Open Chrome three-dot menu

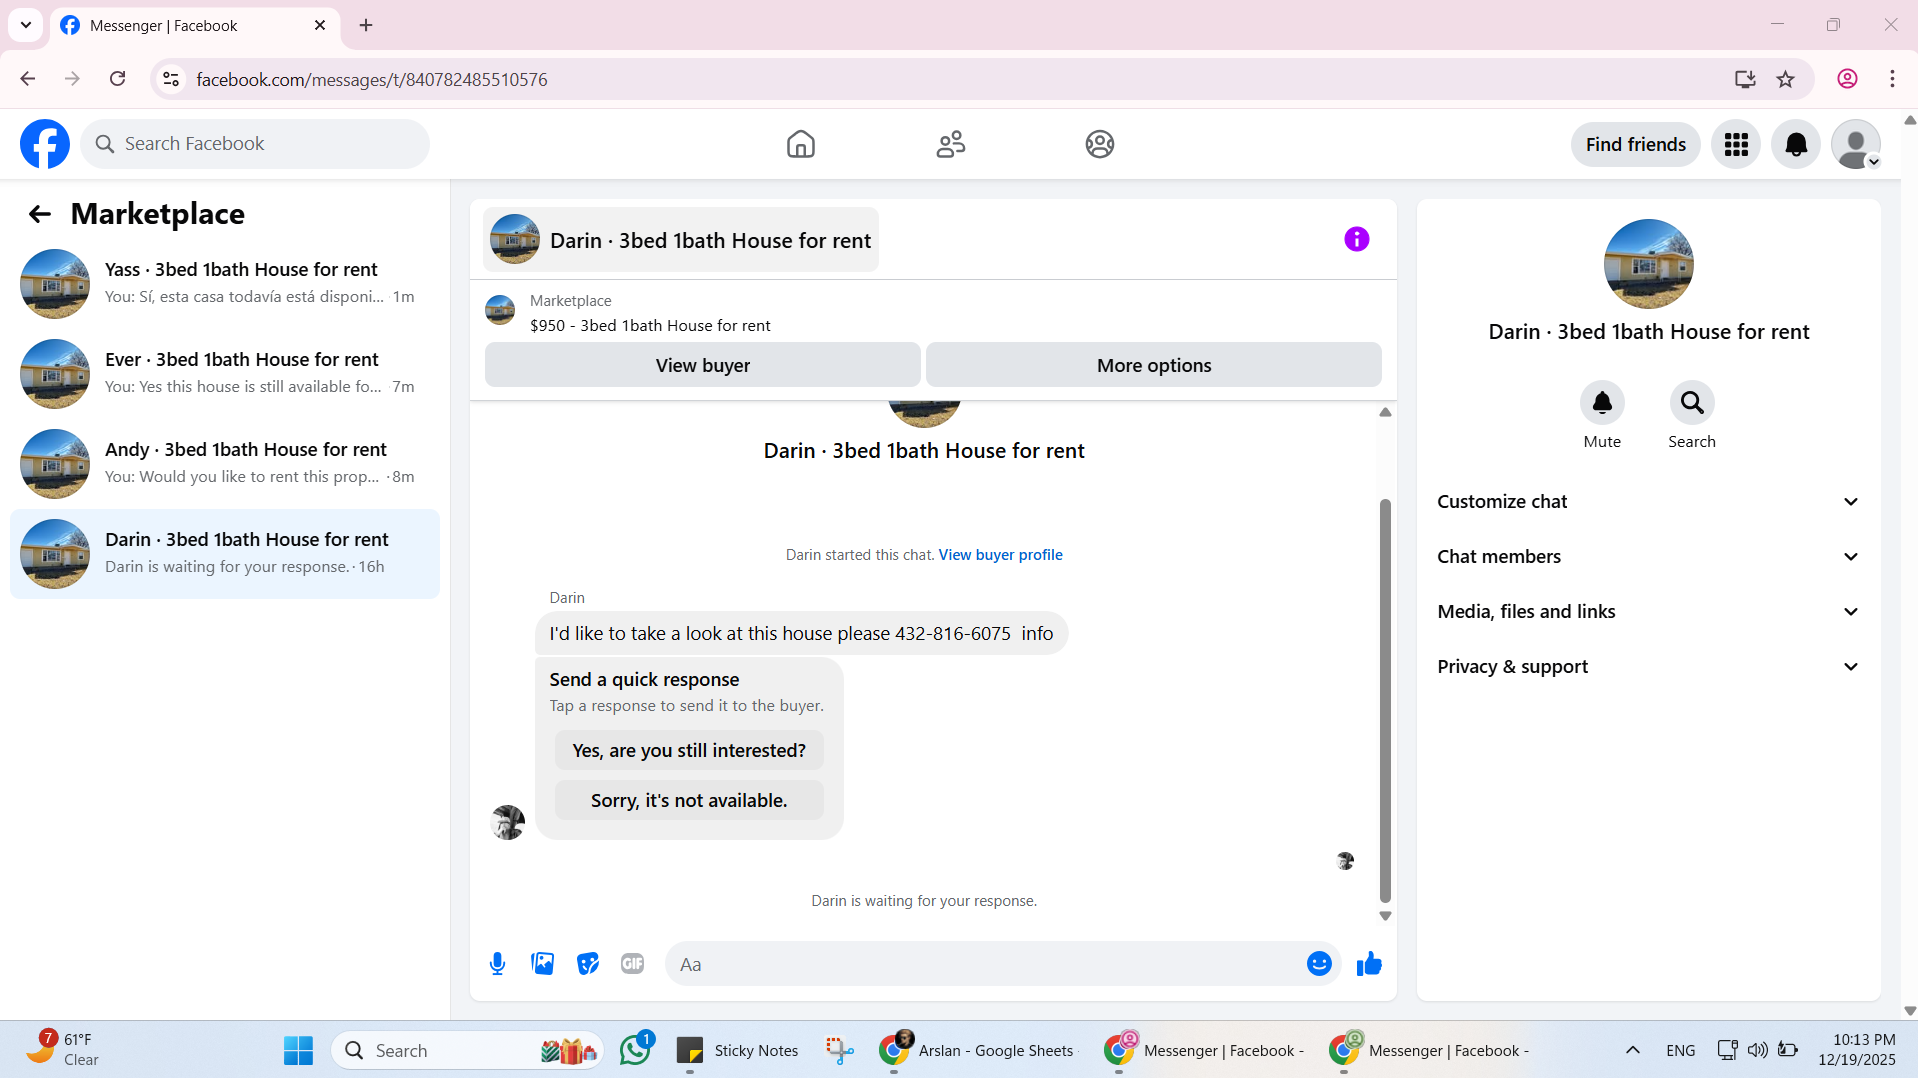click(x=1892, y=79)
